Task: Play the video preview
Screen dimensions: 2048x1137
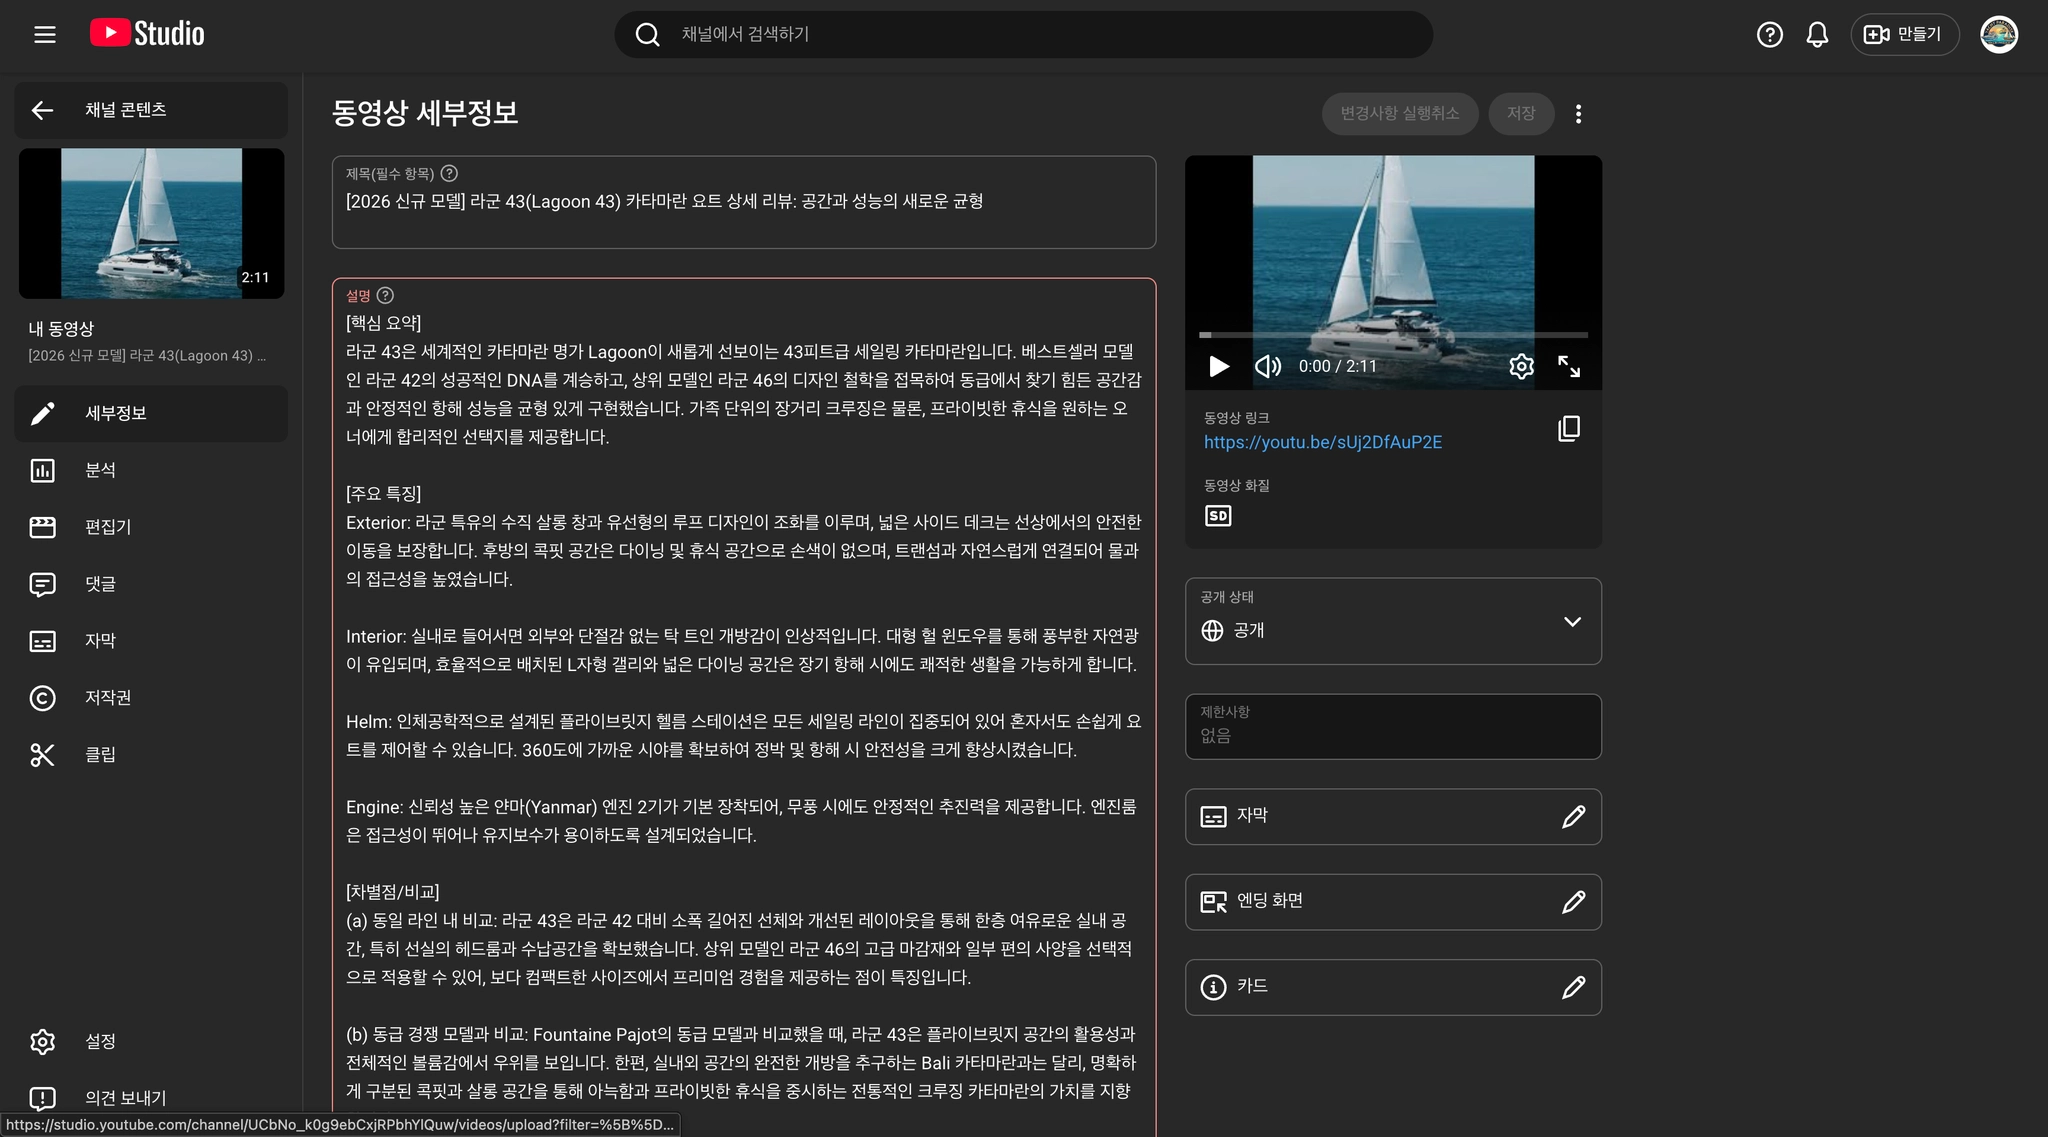Action: 1219,367
